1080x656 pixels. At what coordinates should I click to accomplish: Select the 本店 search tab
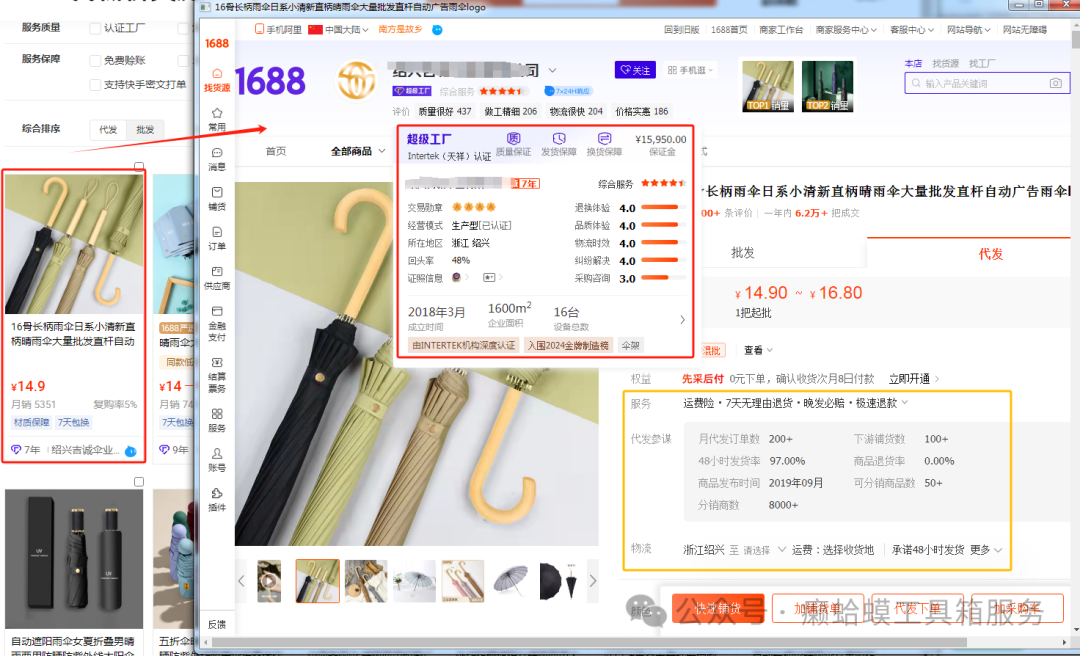coord(913,63)
